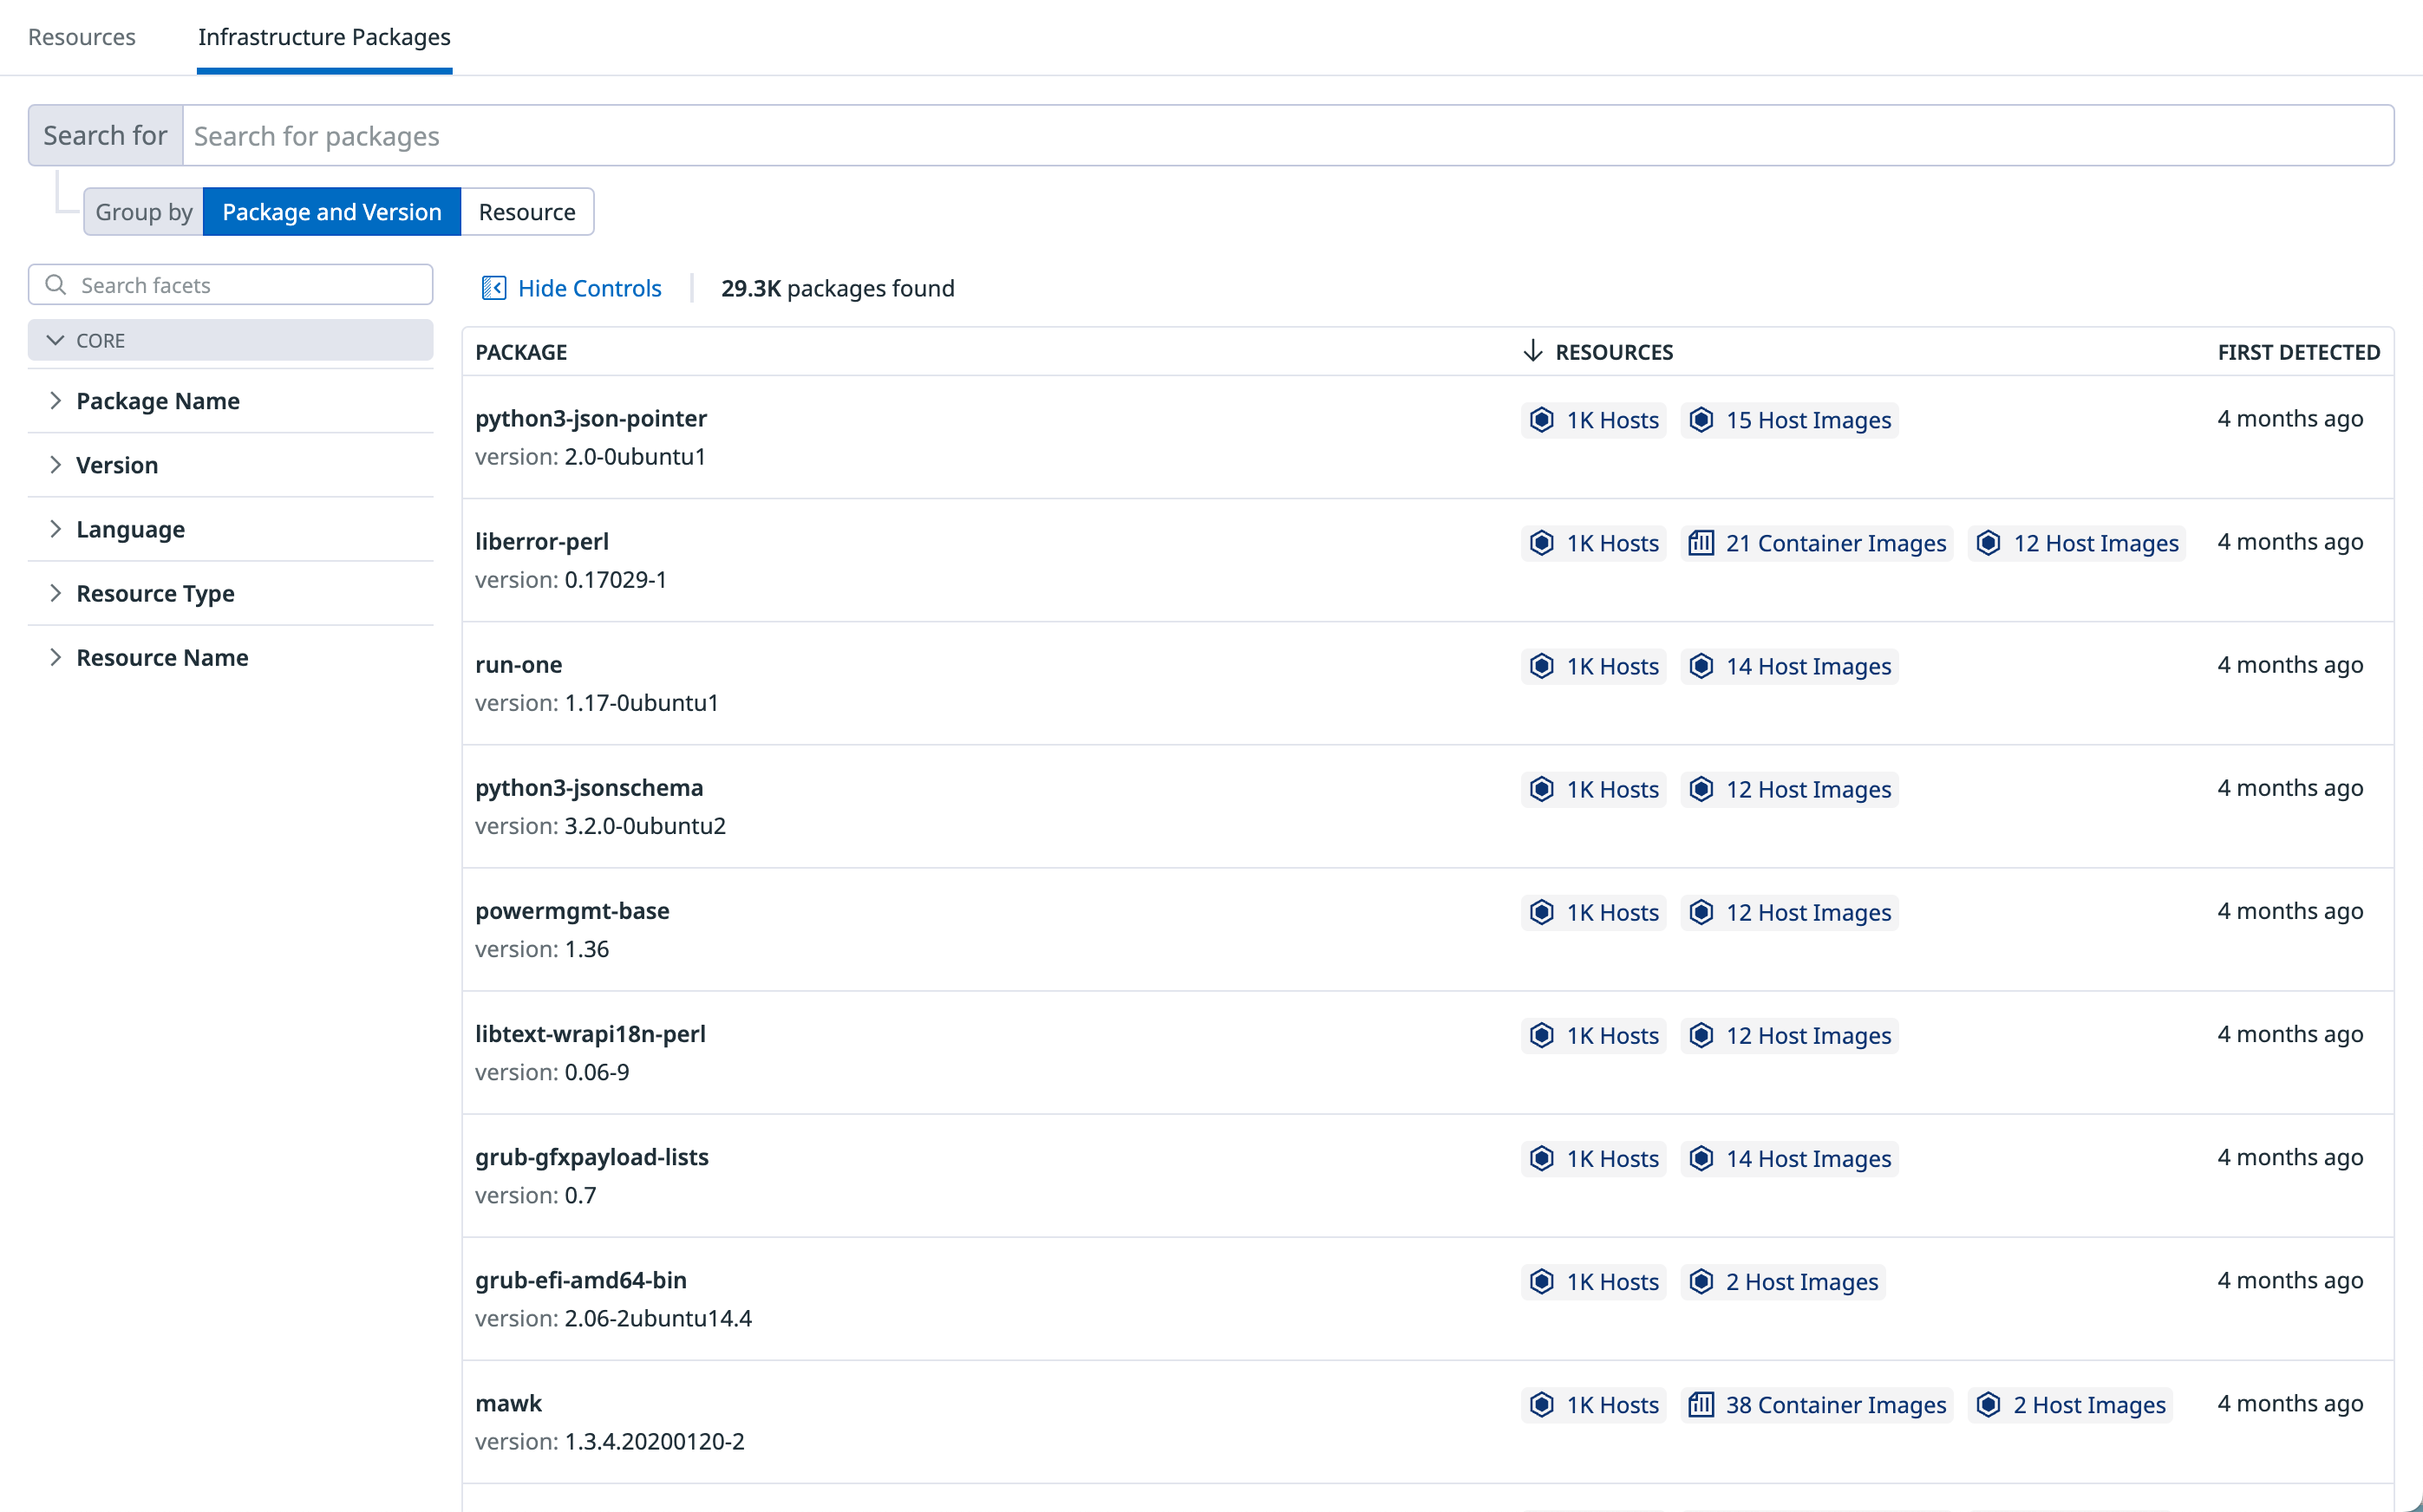Group by Resource
Image resolution: width=2423 pixels, height=1512 pixels.
tap(527, 212)
